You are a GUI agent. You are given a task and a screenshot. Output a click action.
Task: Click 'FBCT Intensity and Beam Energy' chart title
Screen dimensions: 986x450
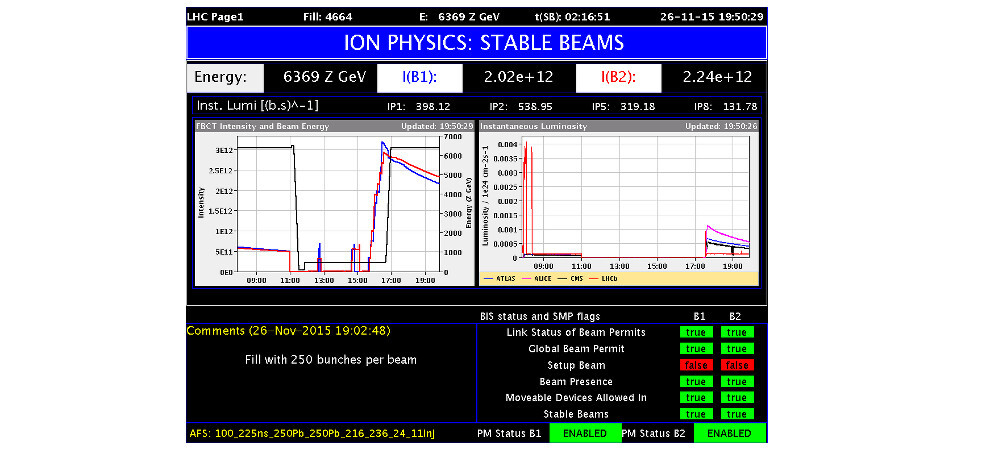click(x=262, y=126)
